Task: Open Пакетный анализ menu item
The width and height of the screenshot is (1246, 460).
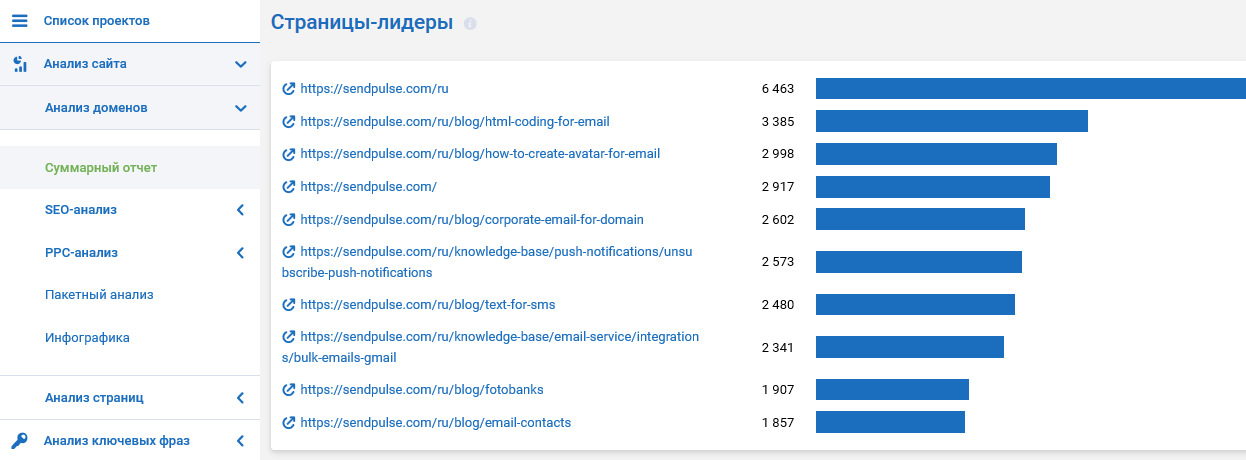Action: [99, 295]
